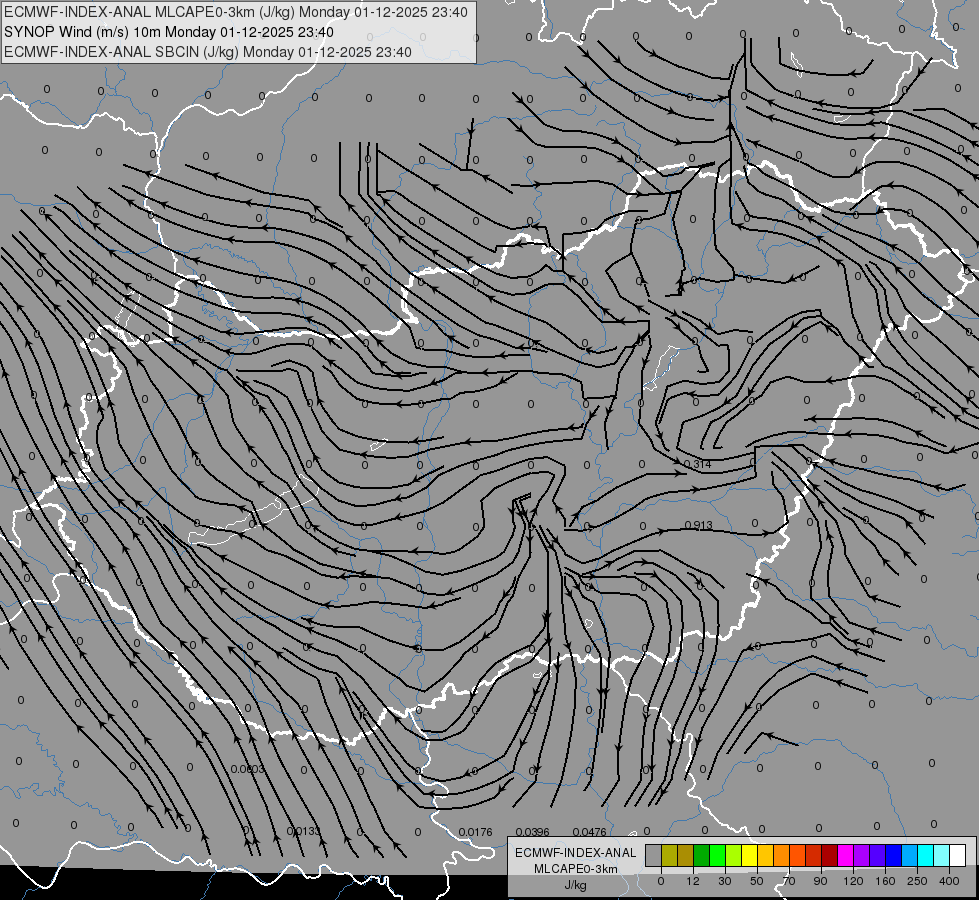The height and width of the screenshot is (900, 979).
Task: Select the amber legend swatch
Action: pyautogui.click(x=765, y=856)
